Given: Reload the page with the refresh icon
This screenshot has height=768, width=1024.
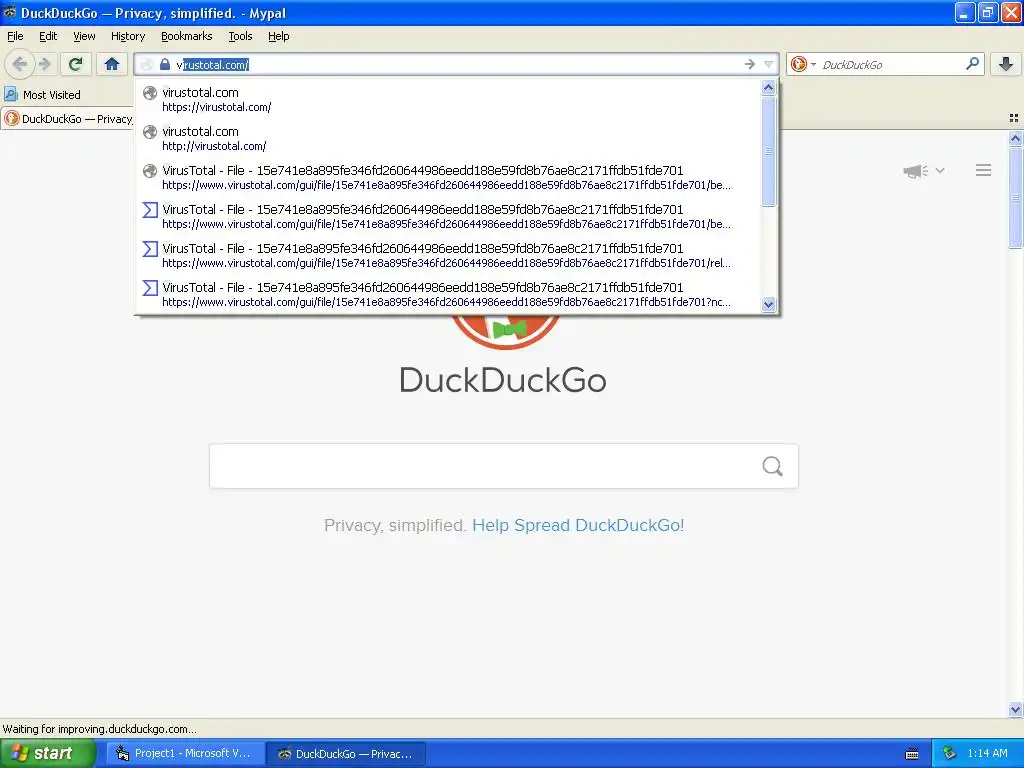Looking at the screenshot, I should (75, 64).
